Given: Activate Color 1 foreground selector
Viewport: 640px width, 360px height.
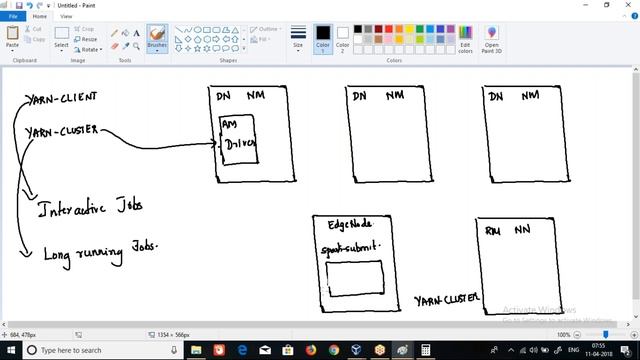Looking at the screenshot, I should click(323, 39).
